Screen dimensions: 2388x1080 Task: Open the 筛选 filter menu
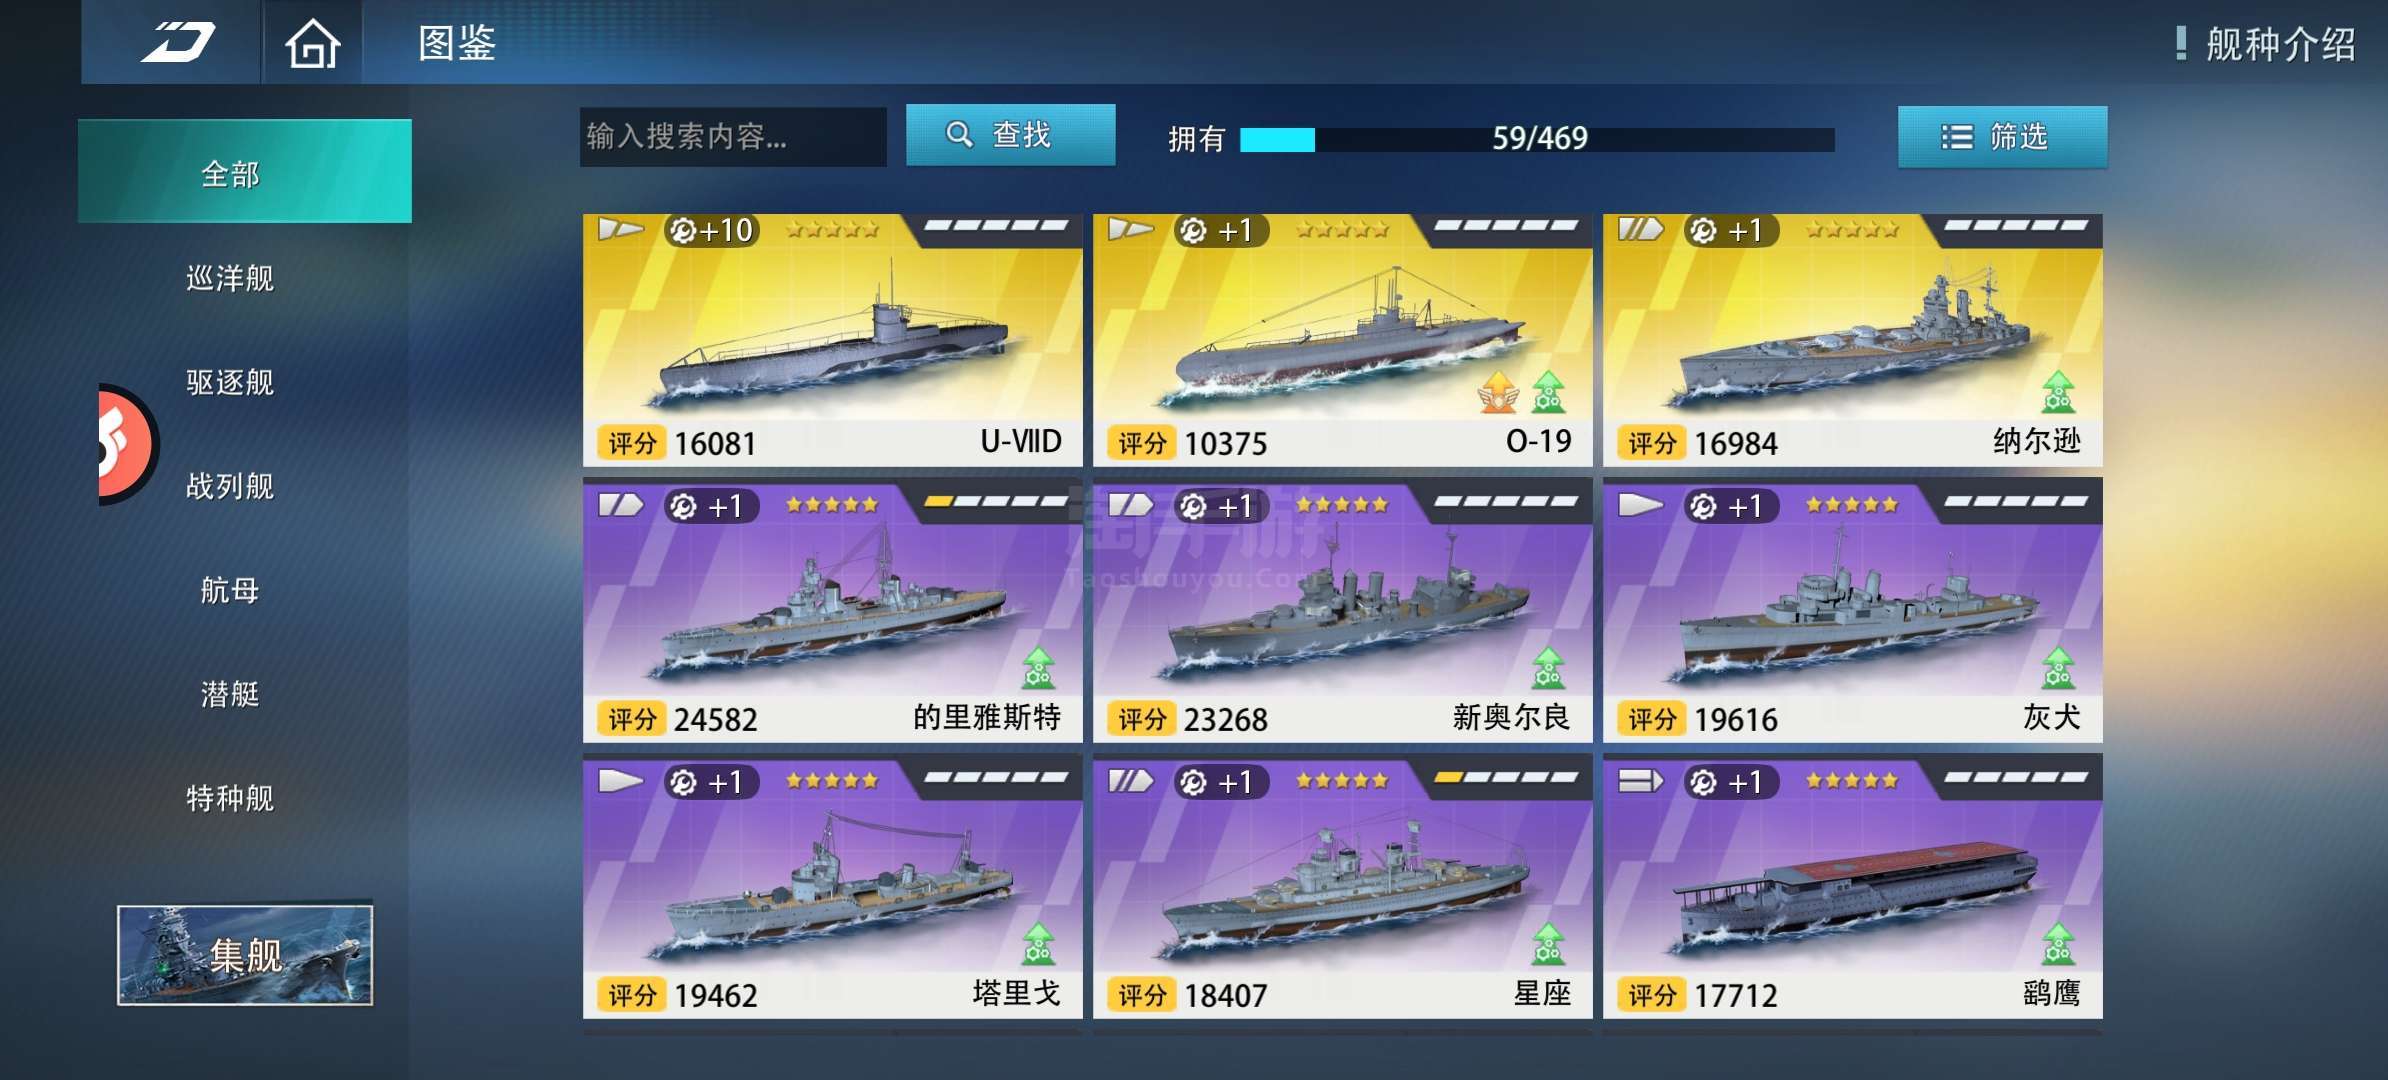pyautogui.click(x=2002, y=137)
